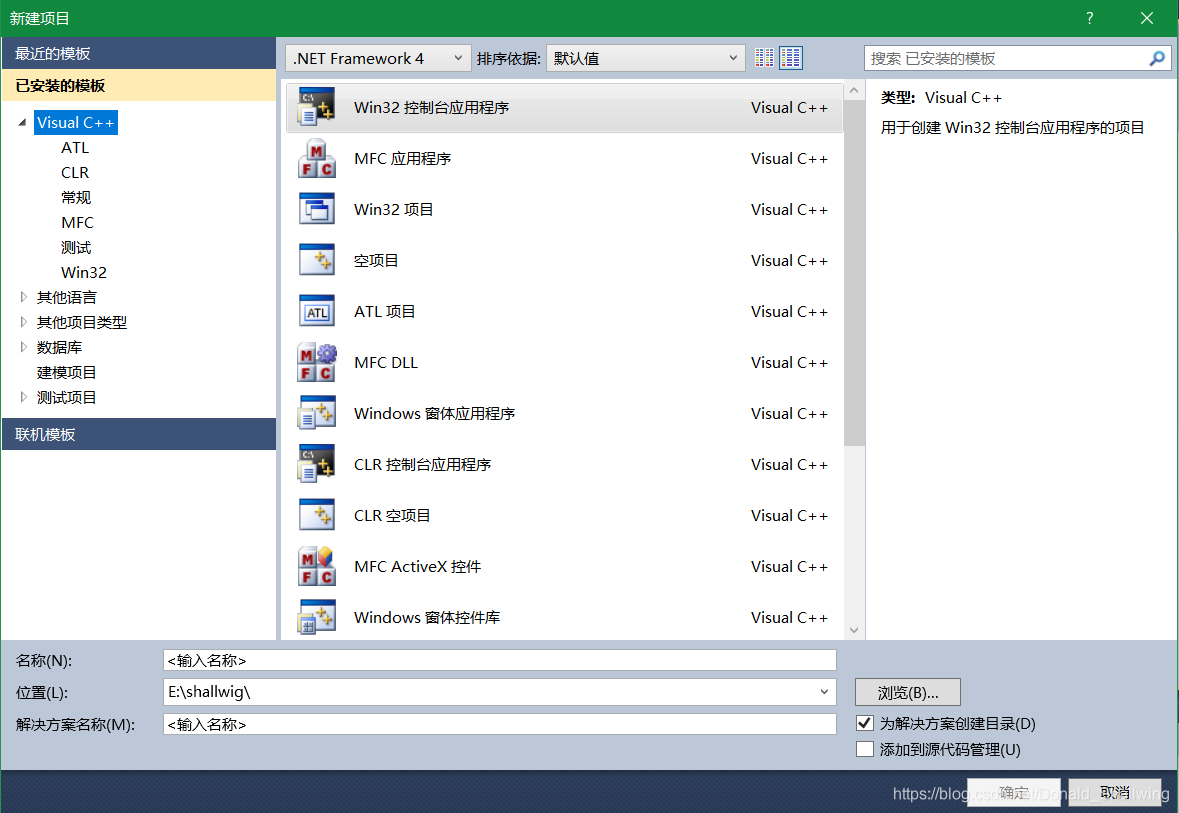Viewport: 1179px width, 813px height.
Task: Open the help question mark button
Action: (1090, 18)
